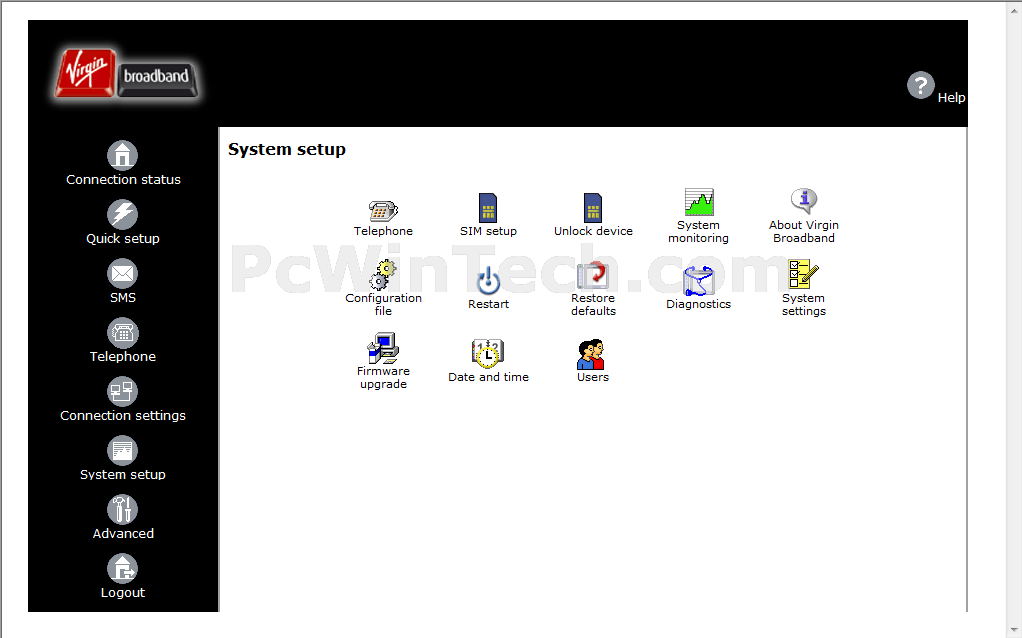1022x638 pixels.
Task: Open the Connection settings network icon
Action: tap(123, 392)
